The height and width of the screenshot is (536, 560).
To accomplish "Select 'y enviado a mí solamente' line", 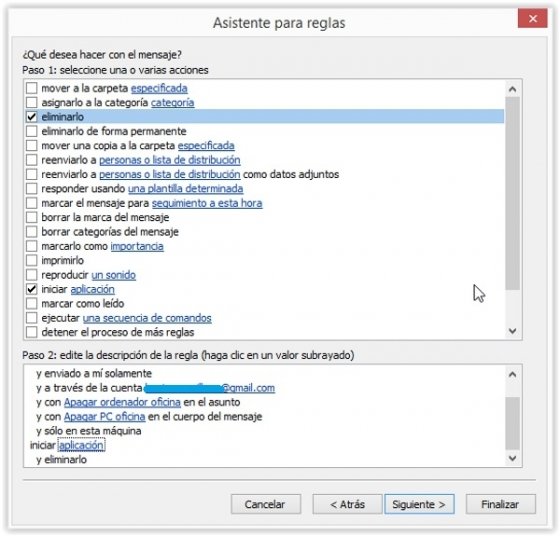I will (94, 374).
